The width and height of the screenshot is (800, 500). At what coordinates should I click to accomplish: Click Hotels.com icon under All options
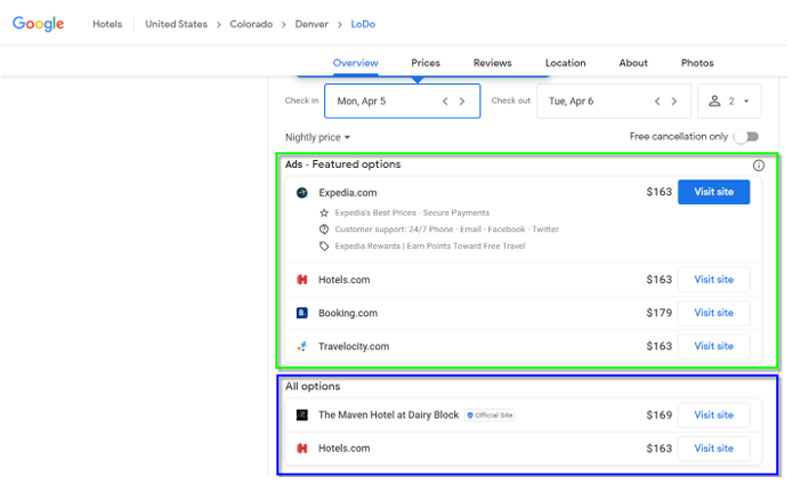[302, 448]
